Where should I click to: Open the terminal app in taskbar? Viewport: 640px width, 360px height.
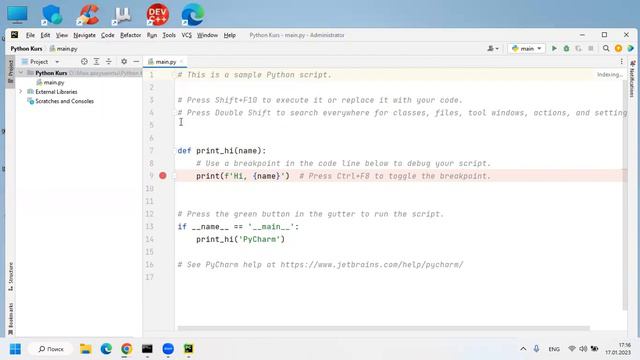pos(147,349)
